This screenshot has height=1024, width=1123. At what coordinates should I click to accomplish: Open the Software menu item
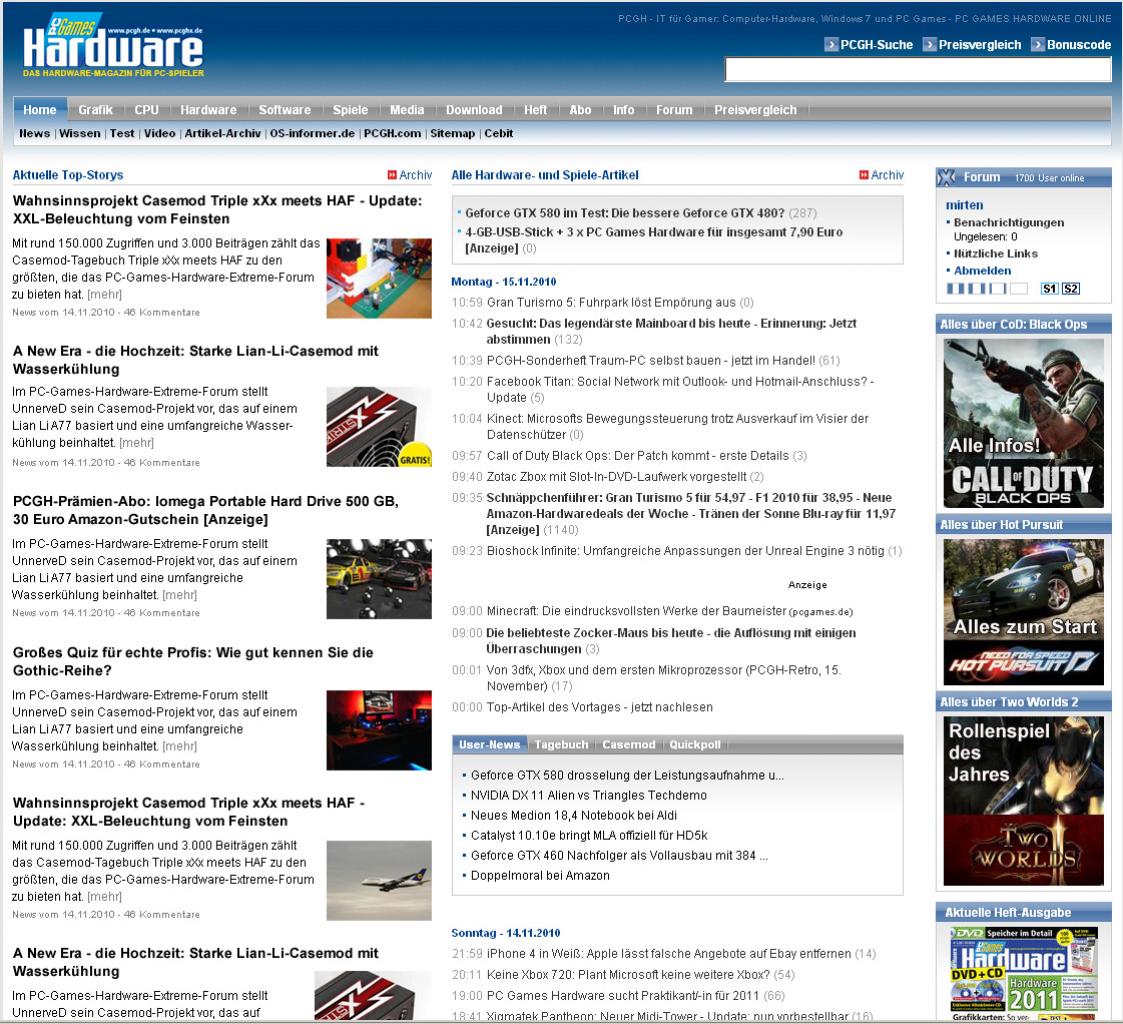(284, 110)
